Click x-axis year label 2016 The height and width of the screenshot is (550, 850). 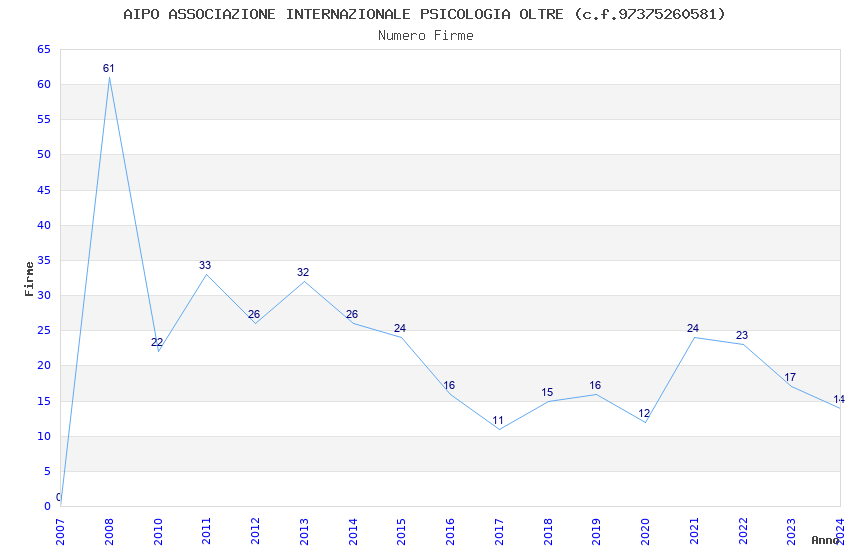tap(450, 532)
